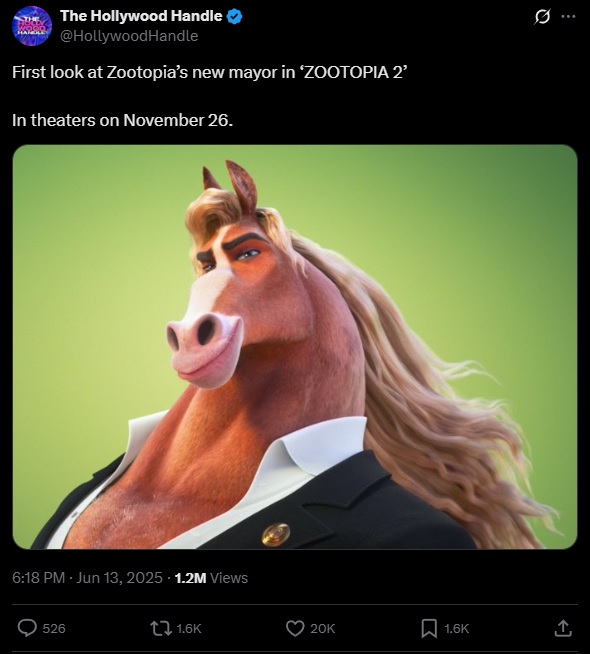
Task: Click the 6:18 PM timestamp link
Action: [x=38, y=578]
